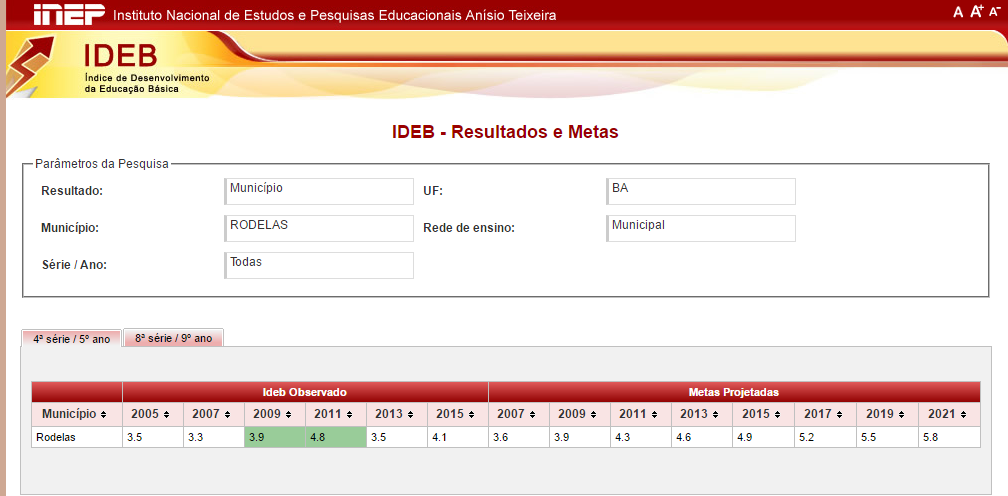
Task: Click the Ideb Observado group header
Action: click(x=305, y=392)
